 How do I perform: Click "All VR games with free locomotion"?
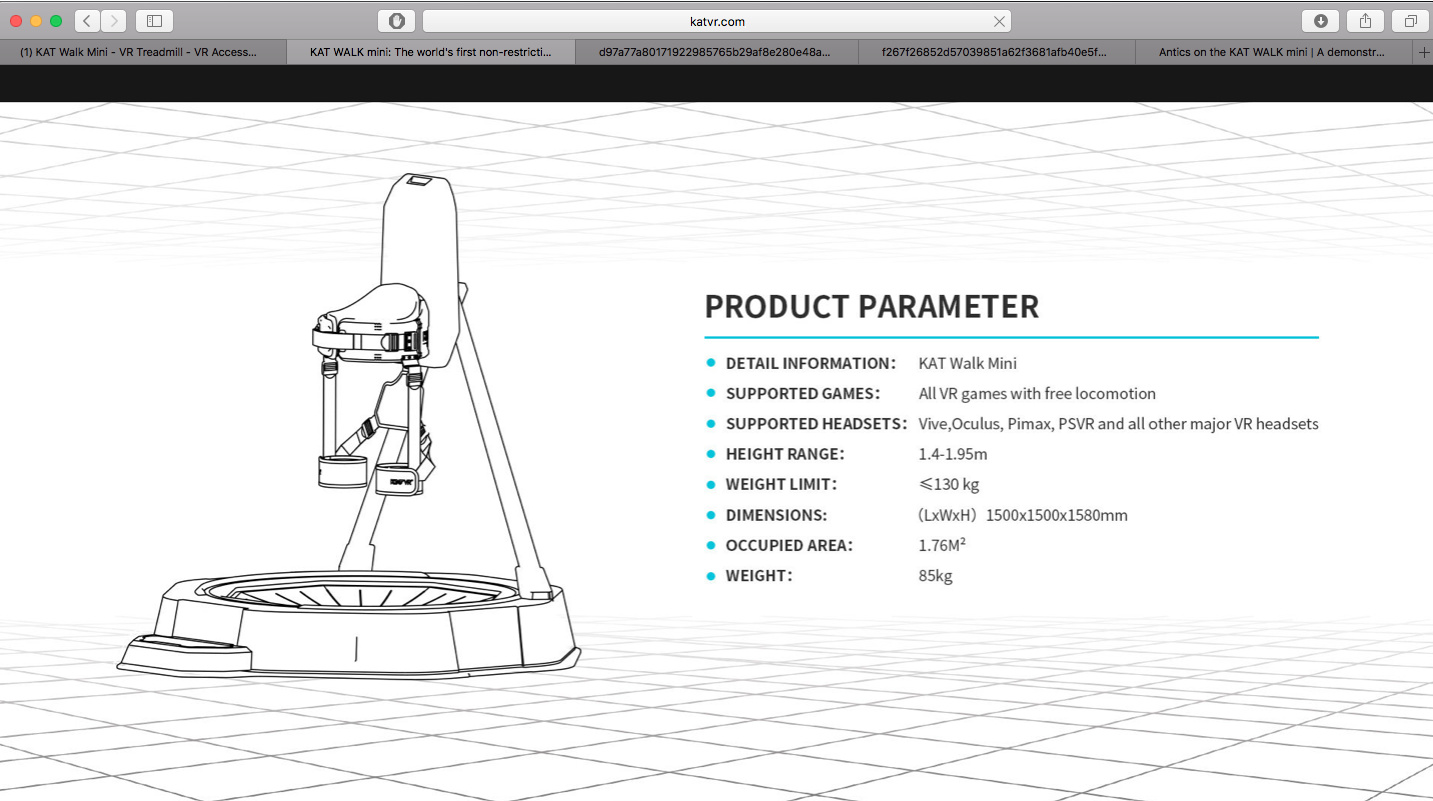click(1037, 394)
